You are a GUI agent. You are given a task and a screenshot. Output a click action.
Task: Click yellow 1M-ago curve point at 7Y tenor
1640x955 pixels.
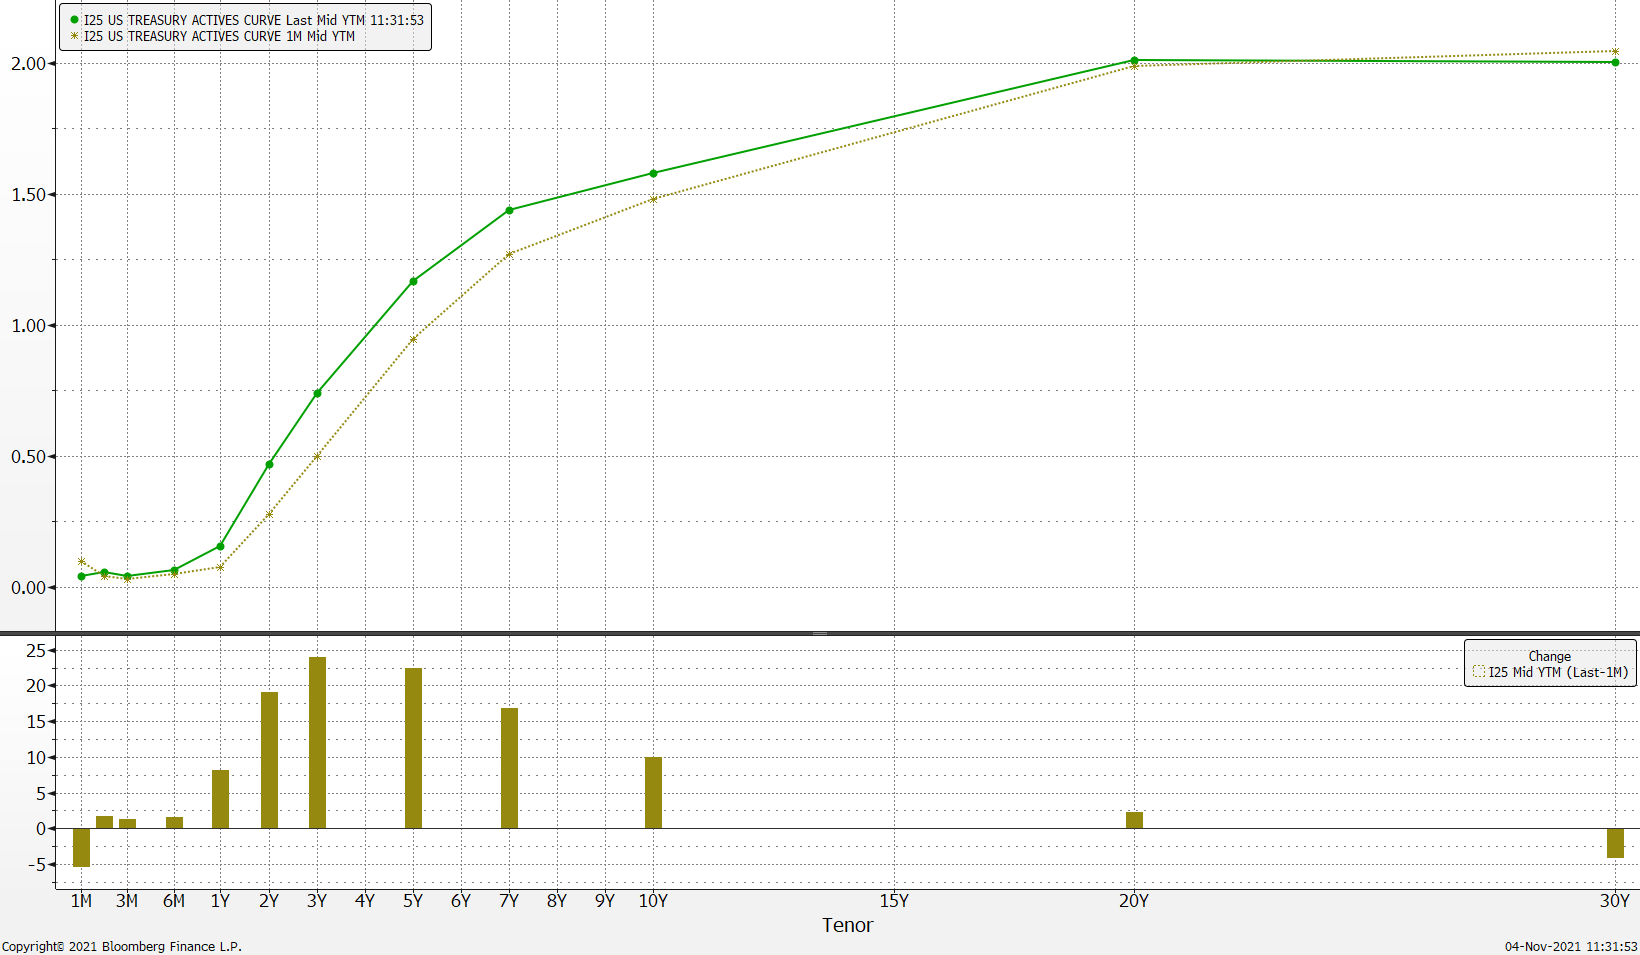click(509, 254)
